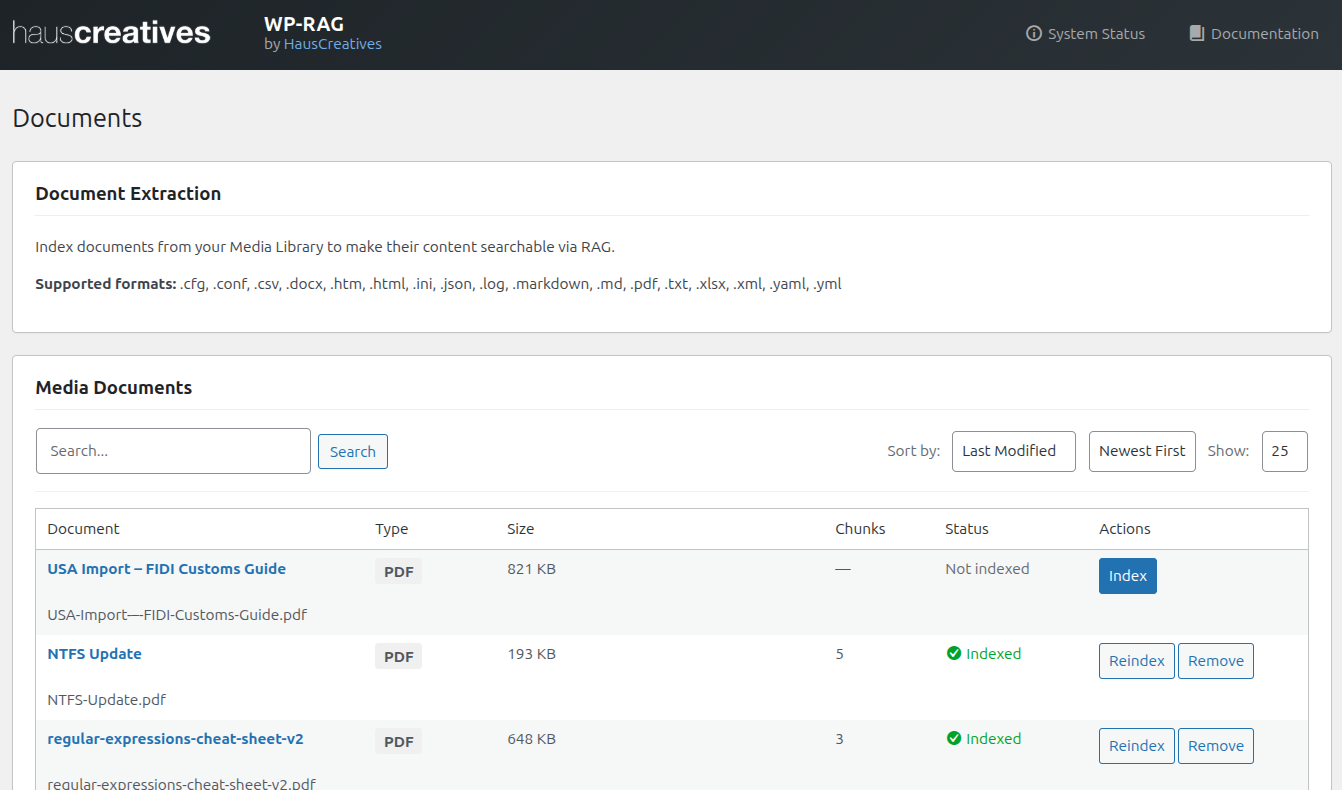Click the Documents page heading

click(x=77, y=118)
